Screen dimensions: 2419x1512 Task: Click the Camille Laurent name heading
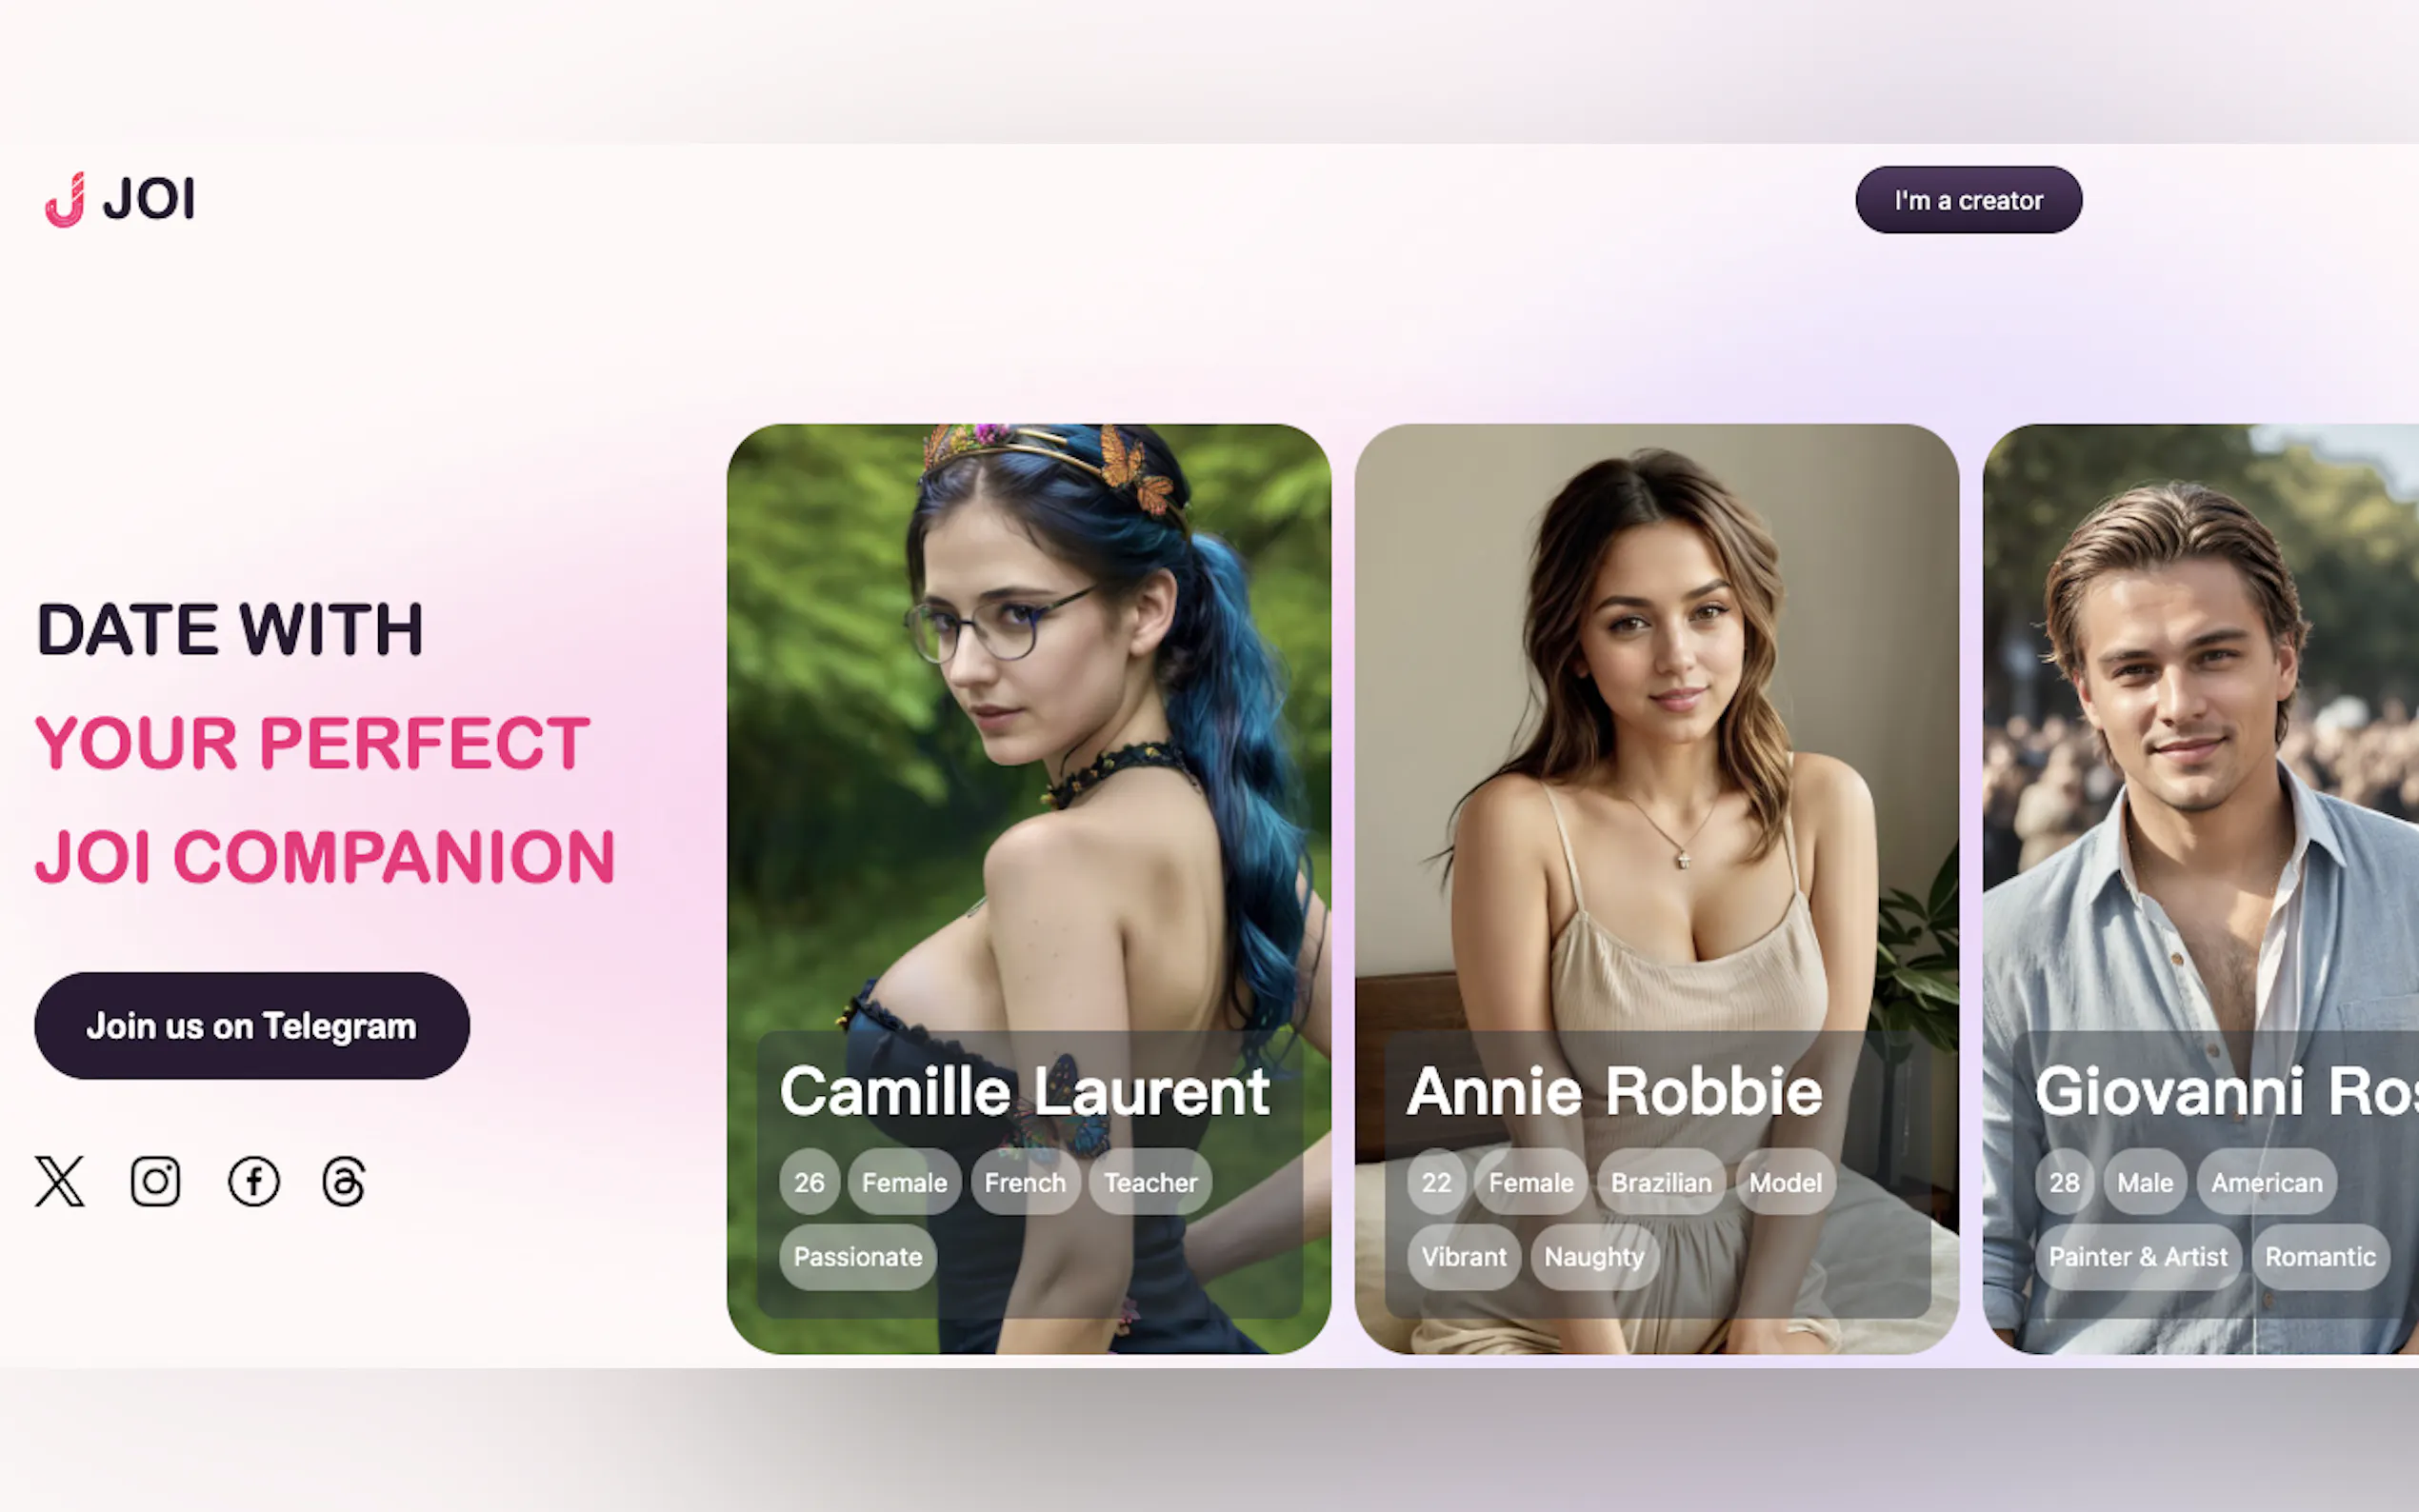point(1025,1090)
